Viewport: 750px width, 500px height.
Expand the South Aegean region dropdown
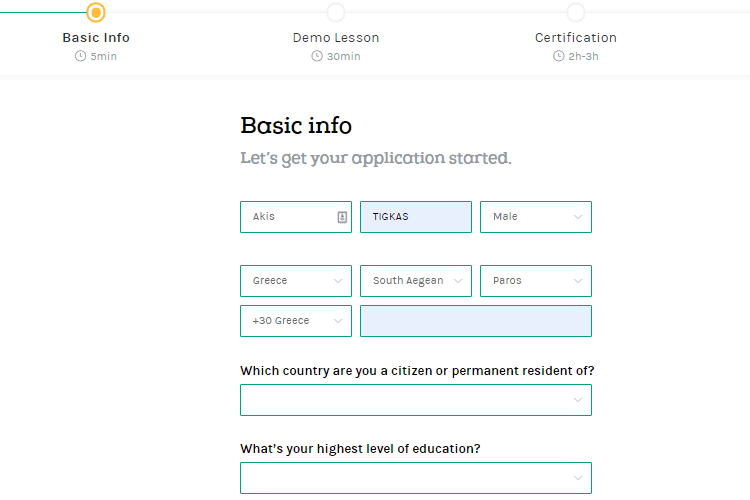[416, 281]
